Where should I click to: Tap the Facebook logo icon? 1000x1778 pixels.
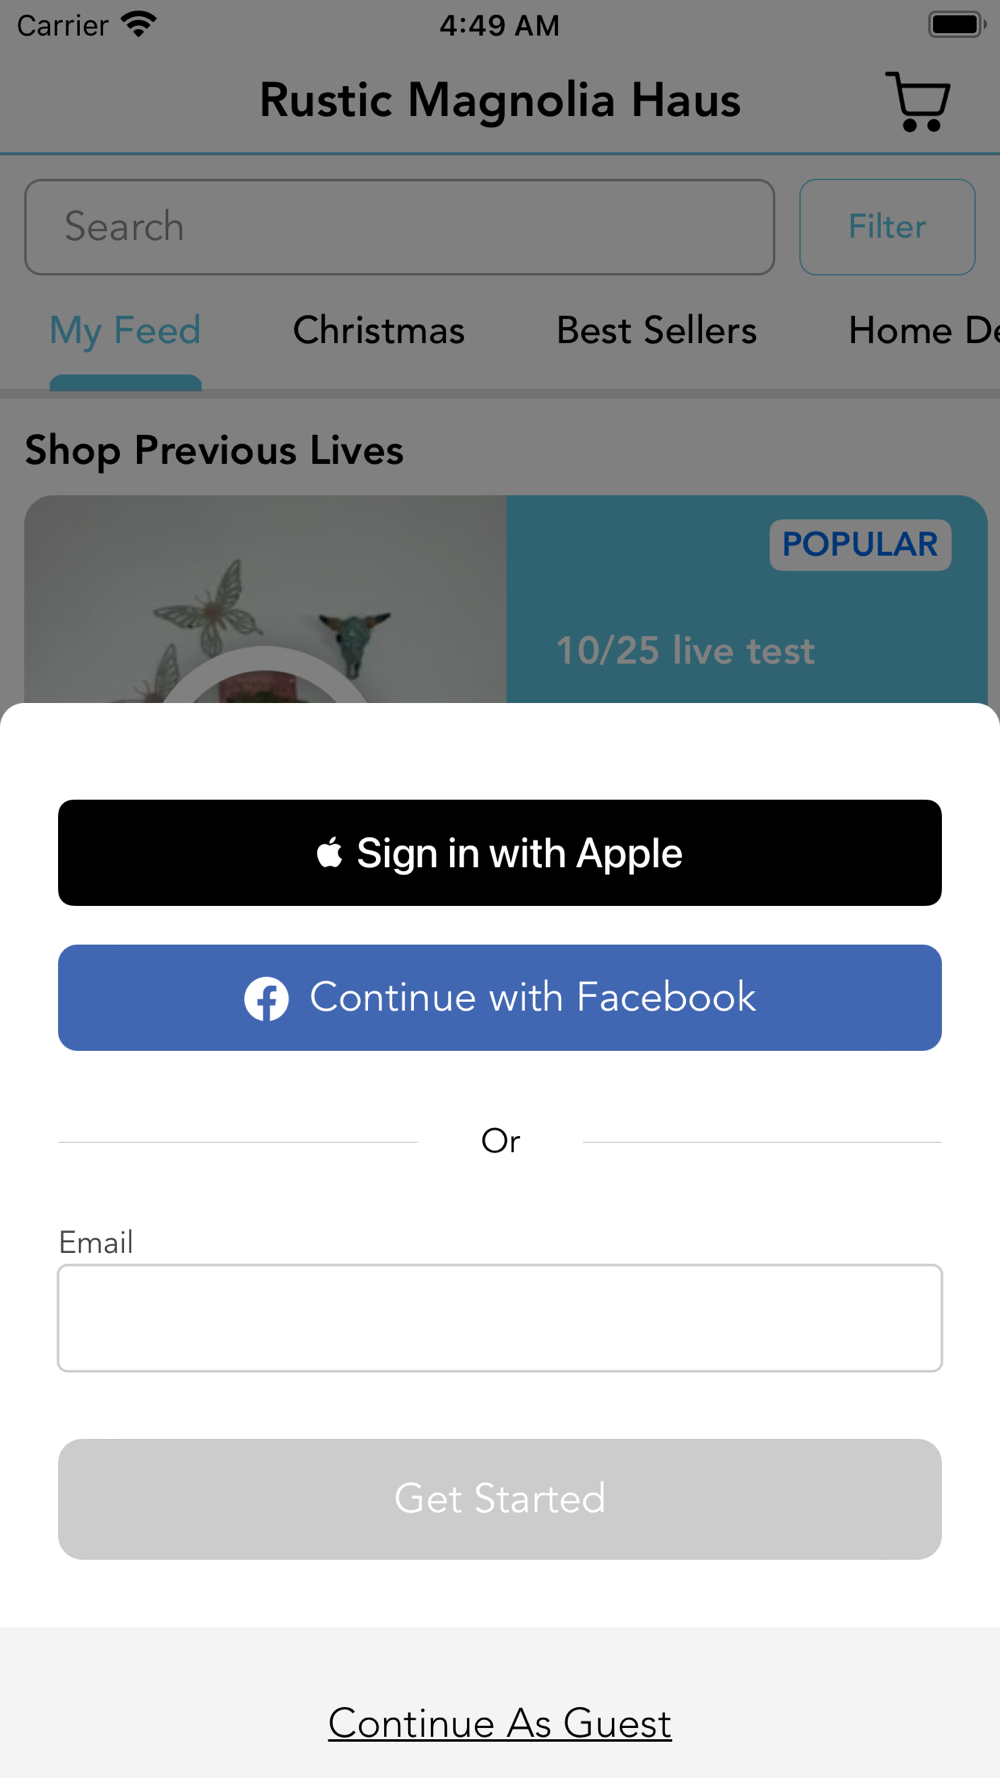click(x=267, y=998)
